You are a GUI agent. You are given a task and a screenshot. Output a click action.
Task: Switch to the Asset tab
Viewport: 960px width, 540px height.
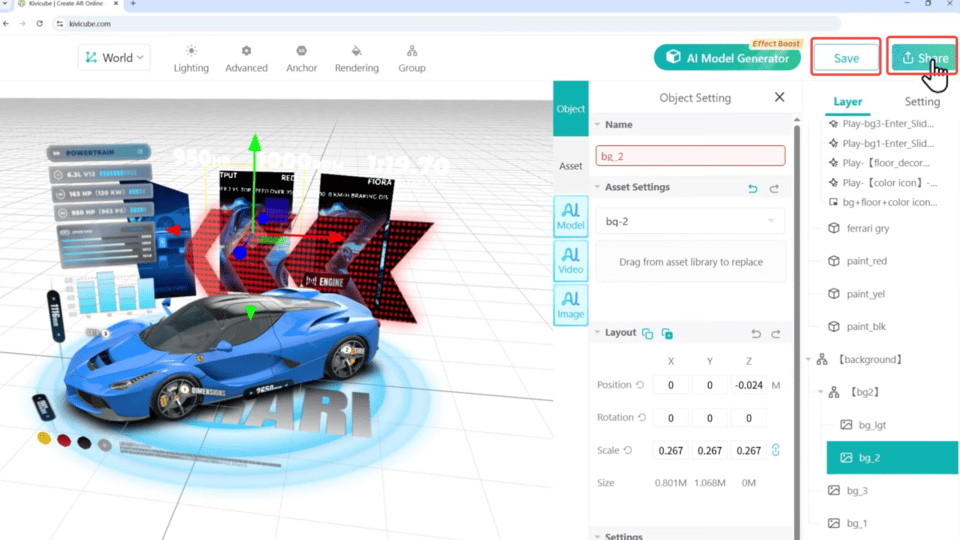pos(571,166)
